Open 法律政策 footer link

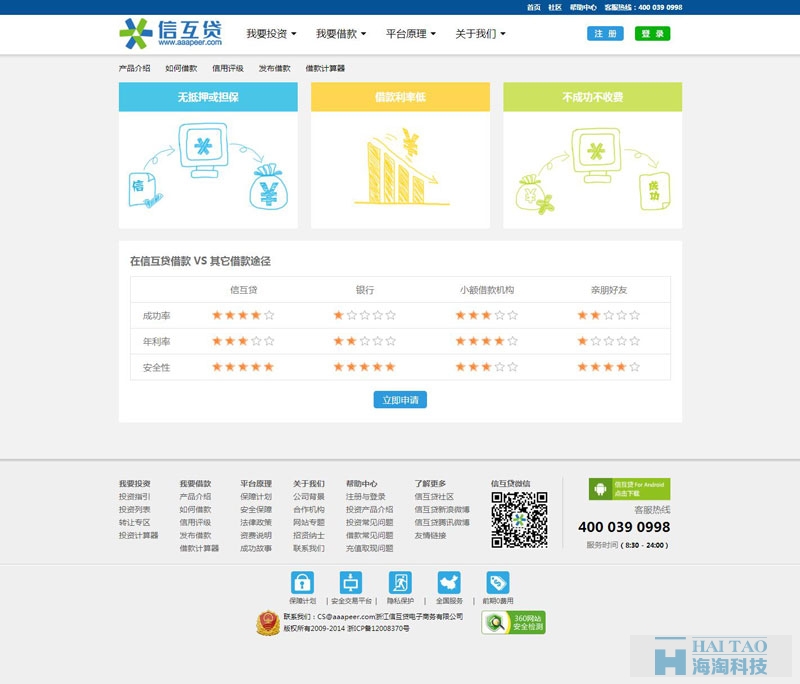click(256, 522)
